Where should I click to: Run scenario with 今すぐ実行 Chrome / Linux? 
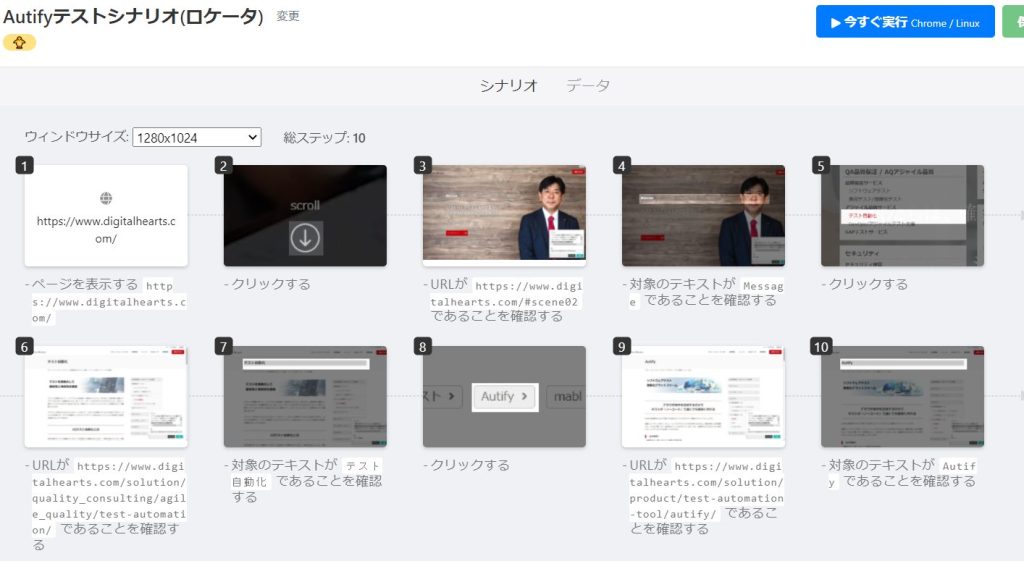tap(905, 22)
